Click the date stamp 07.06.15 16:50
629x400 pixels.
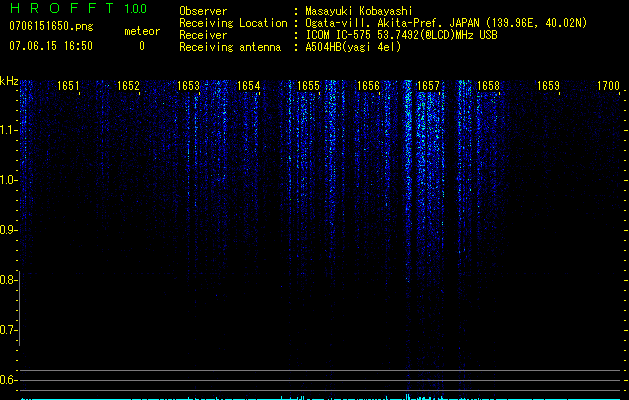[51, 46]
